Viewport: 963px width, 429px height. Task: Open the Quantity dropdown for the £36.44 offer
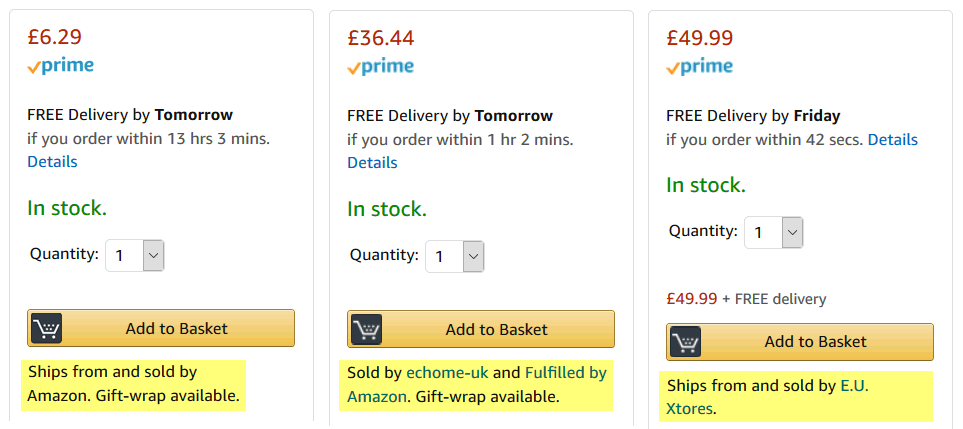454,256
